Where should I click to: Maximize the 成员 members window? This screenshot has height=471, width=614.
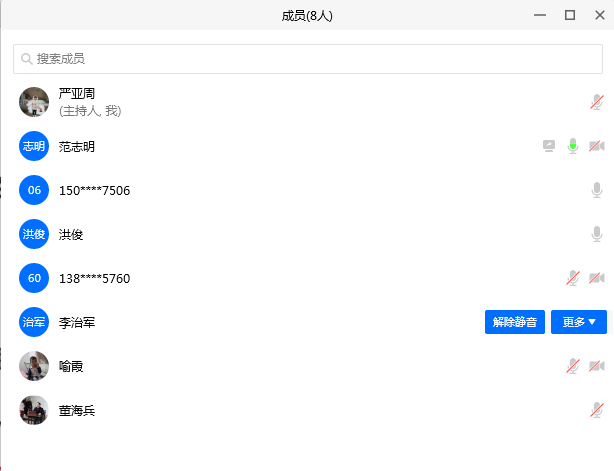tap(570, 15)
